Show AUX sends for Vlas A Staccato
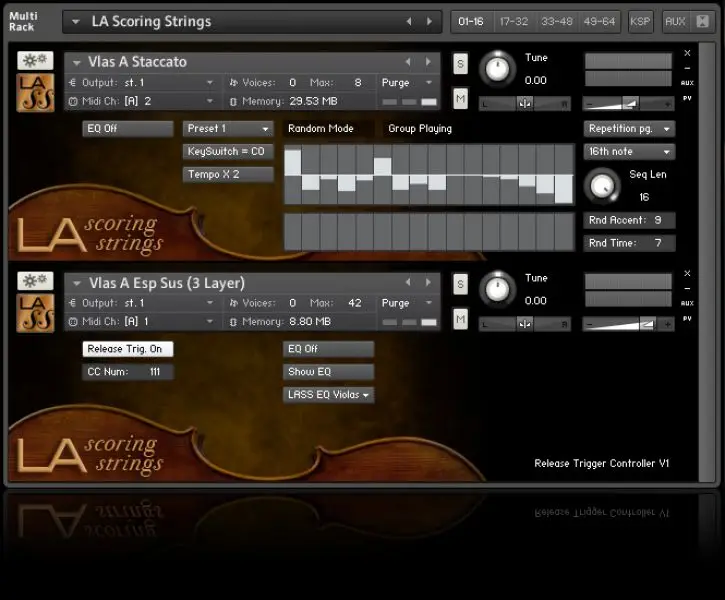 [x=688, y=83]
